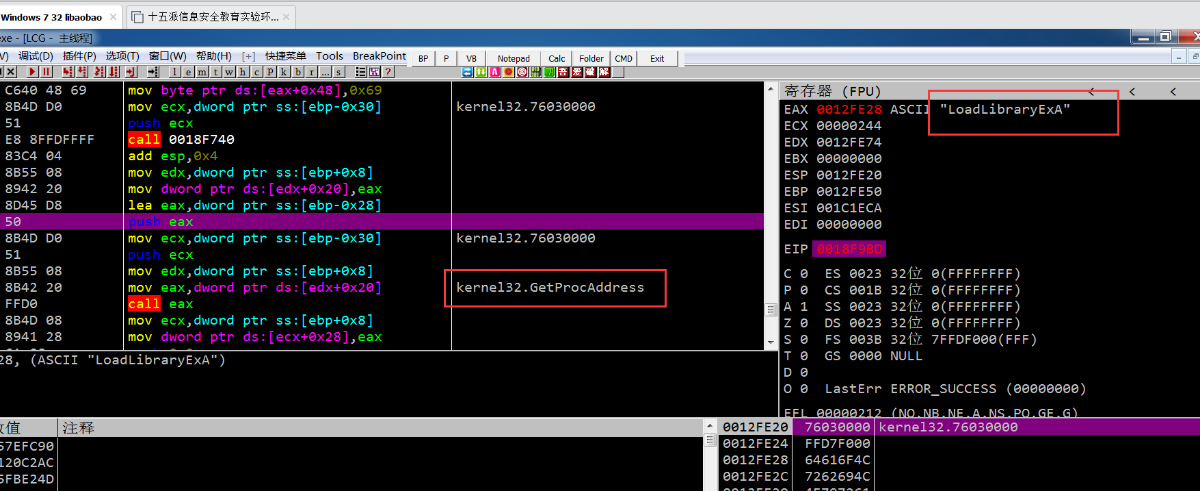Select the 'call 0018F740' instruction
Screen dimensions: 1200x491
pos(180,140)
